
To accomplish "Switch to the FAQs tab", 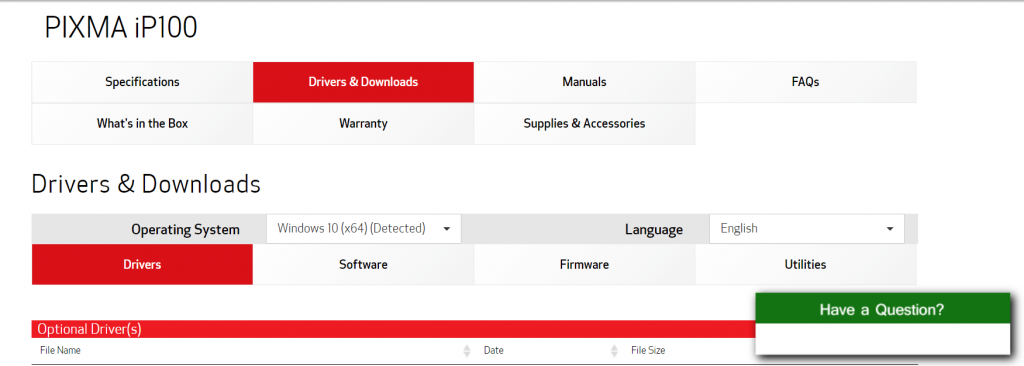I will tap(805, 82).
